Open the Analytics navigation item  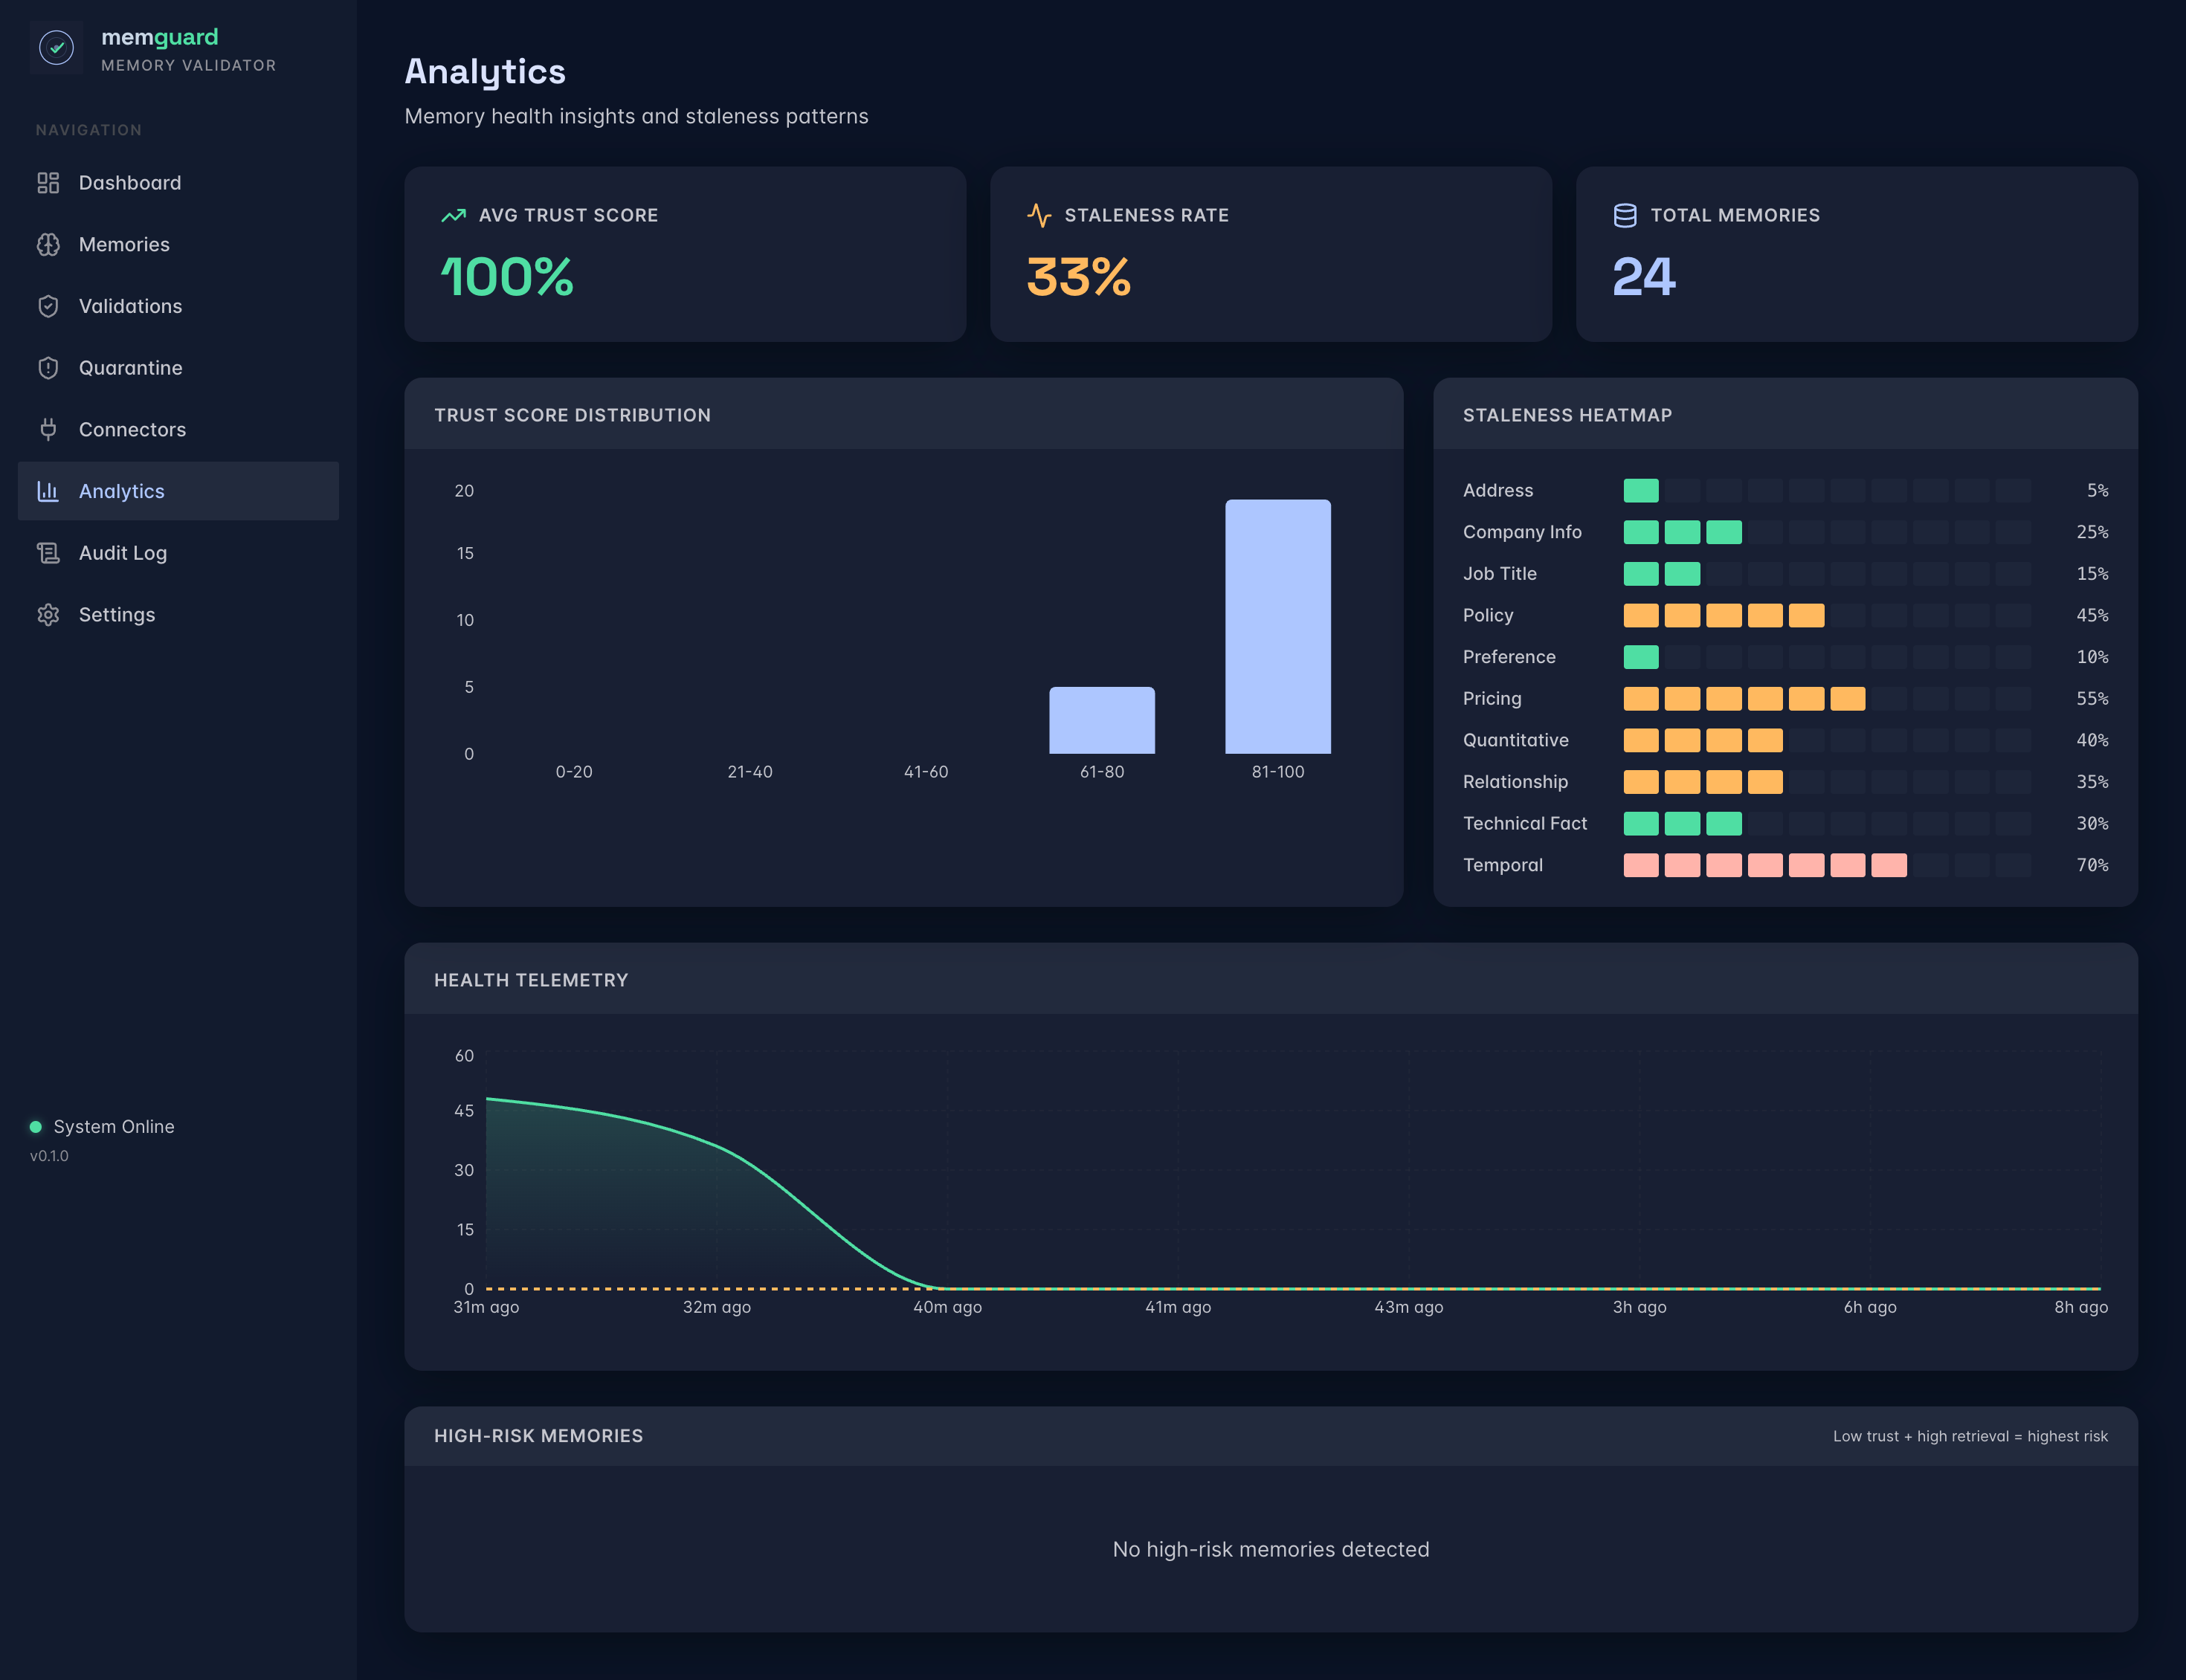coord(121,491)
